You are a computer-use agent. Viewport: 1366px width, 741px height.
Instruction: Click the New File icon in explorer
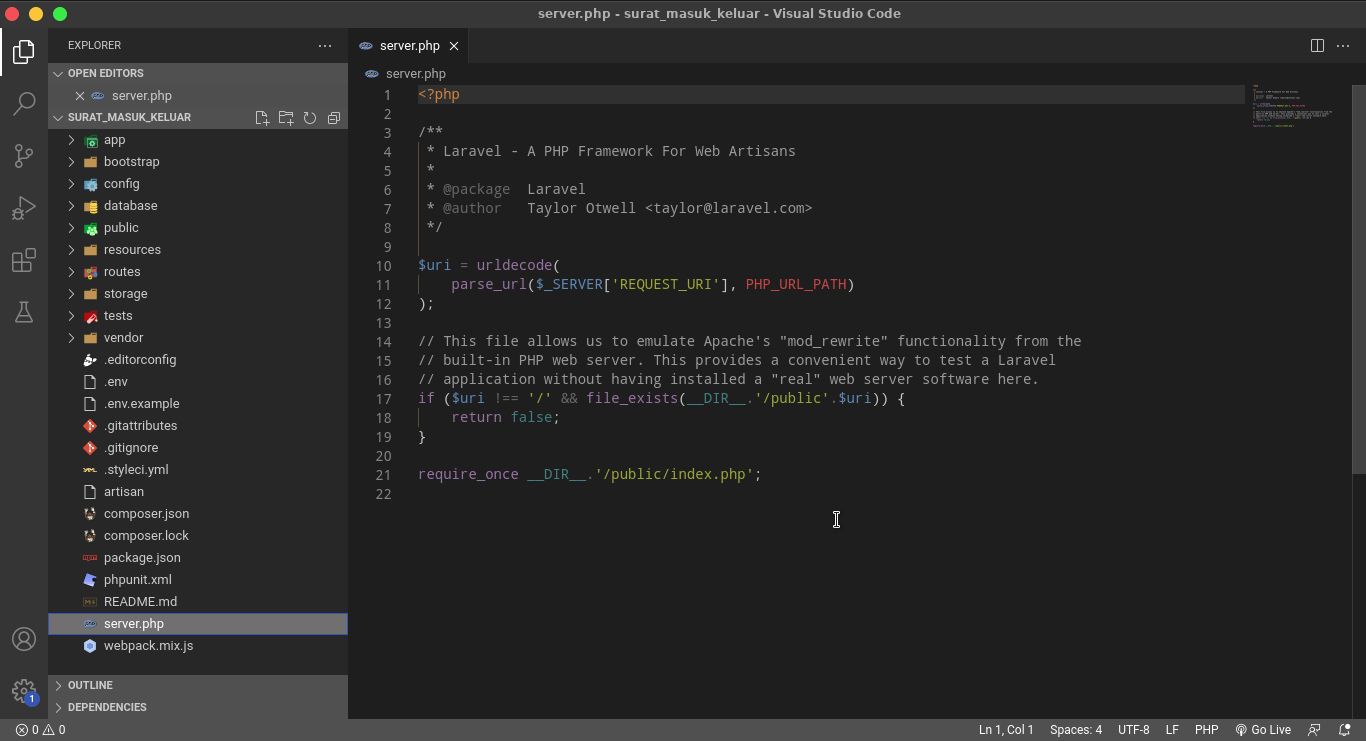(x=262, y=118)
